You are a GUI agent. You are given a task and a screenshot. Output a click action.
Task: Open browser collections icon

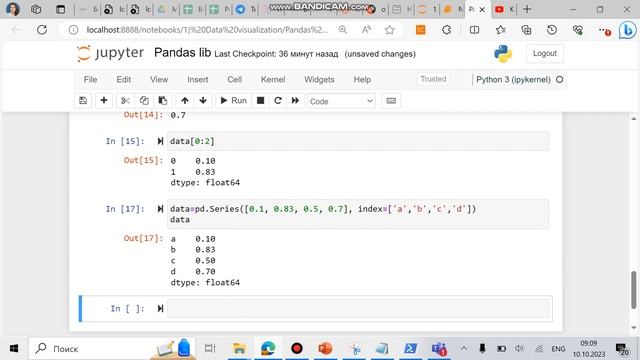(x=526, y=30)
